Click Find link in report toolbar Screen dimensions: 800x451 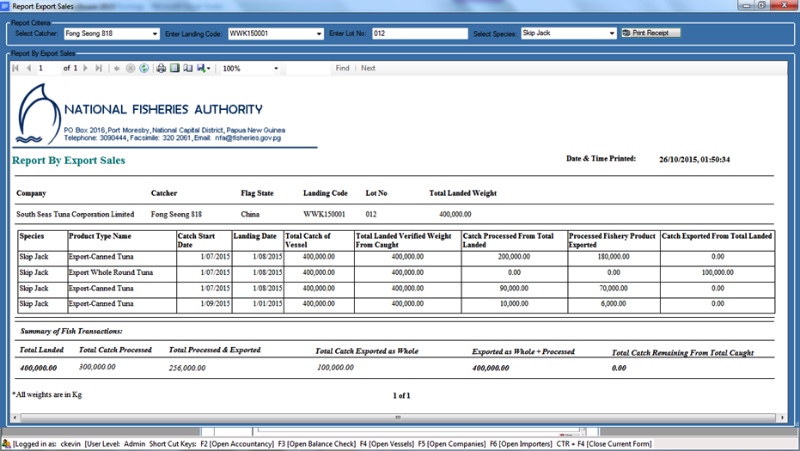click(x=342, y=68)
